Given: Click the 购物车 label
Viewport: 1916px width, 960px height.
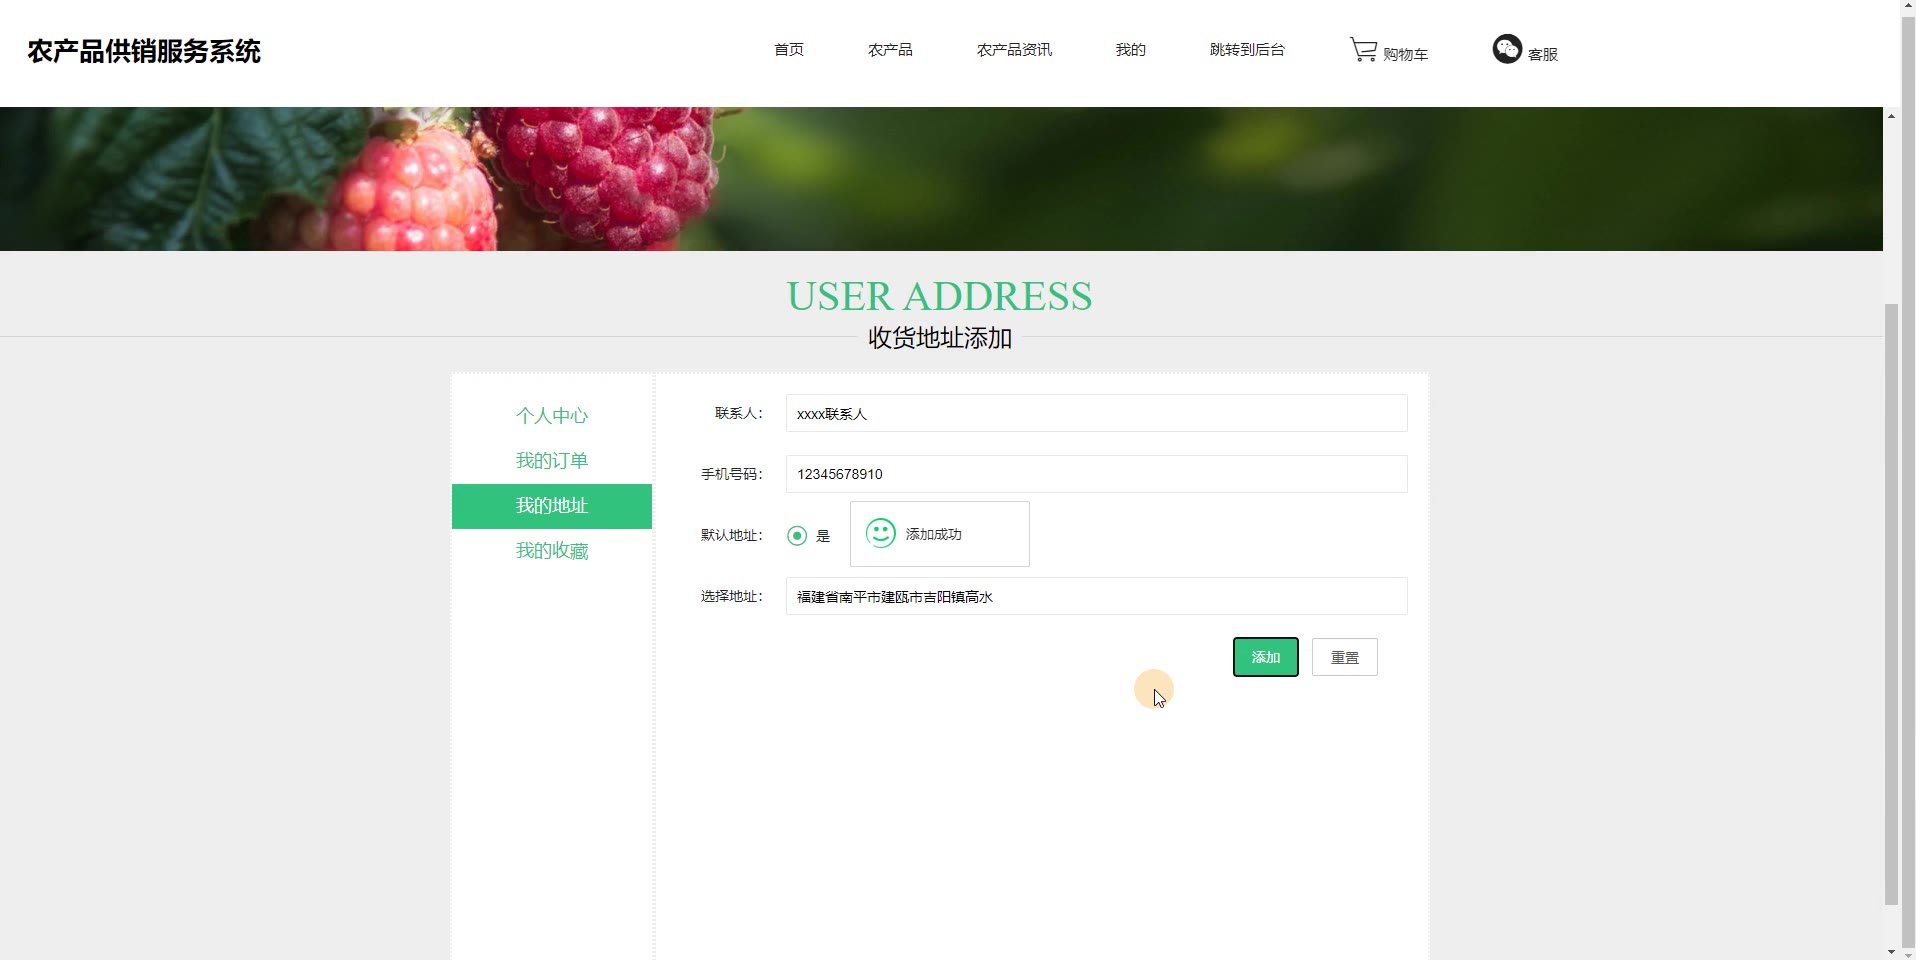Looking at the screenshot, I should [1405, 54].
